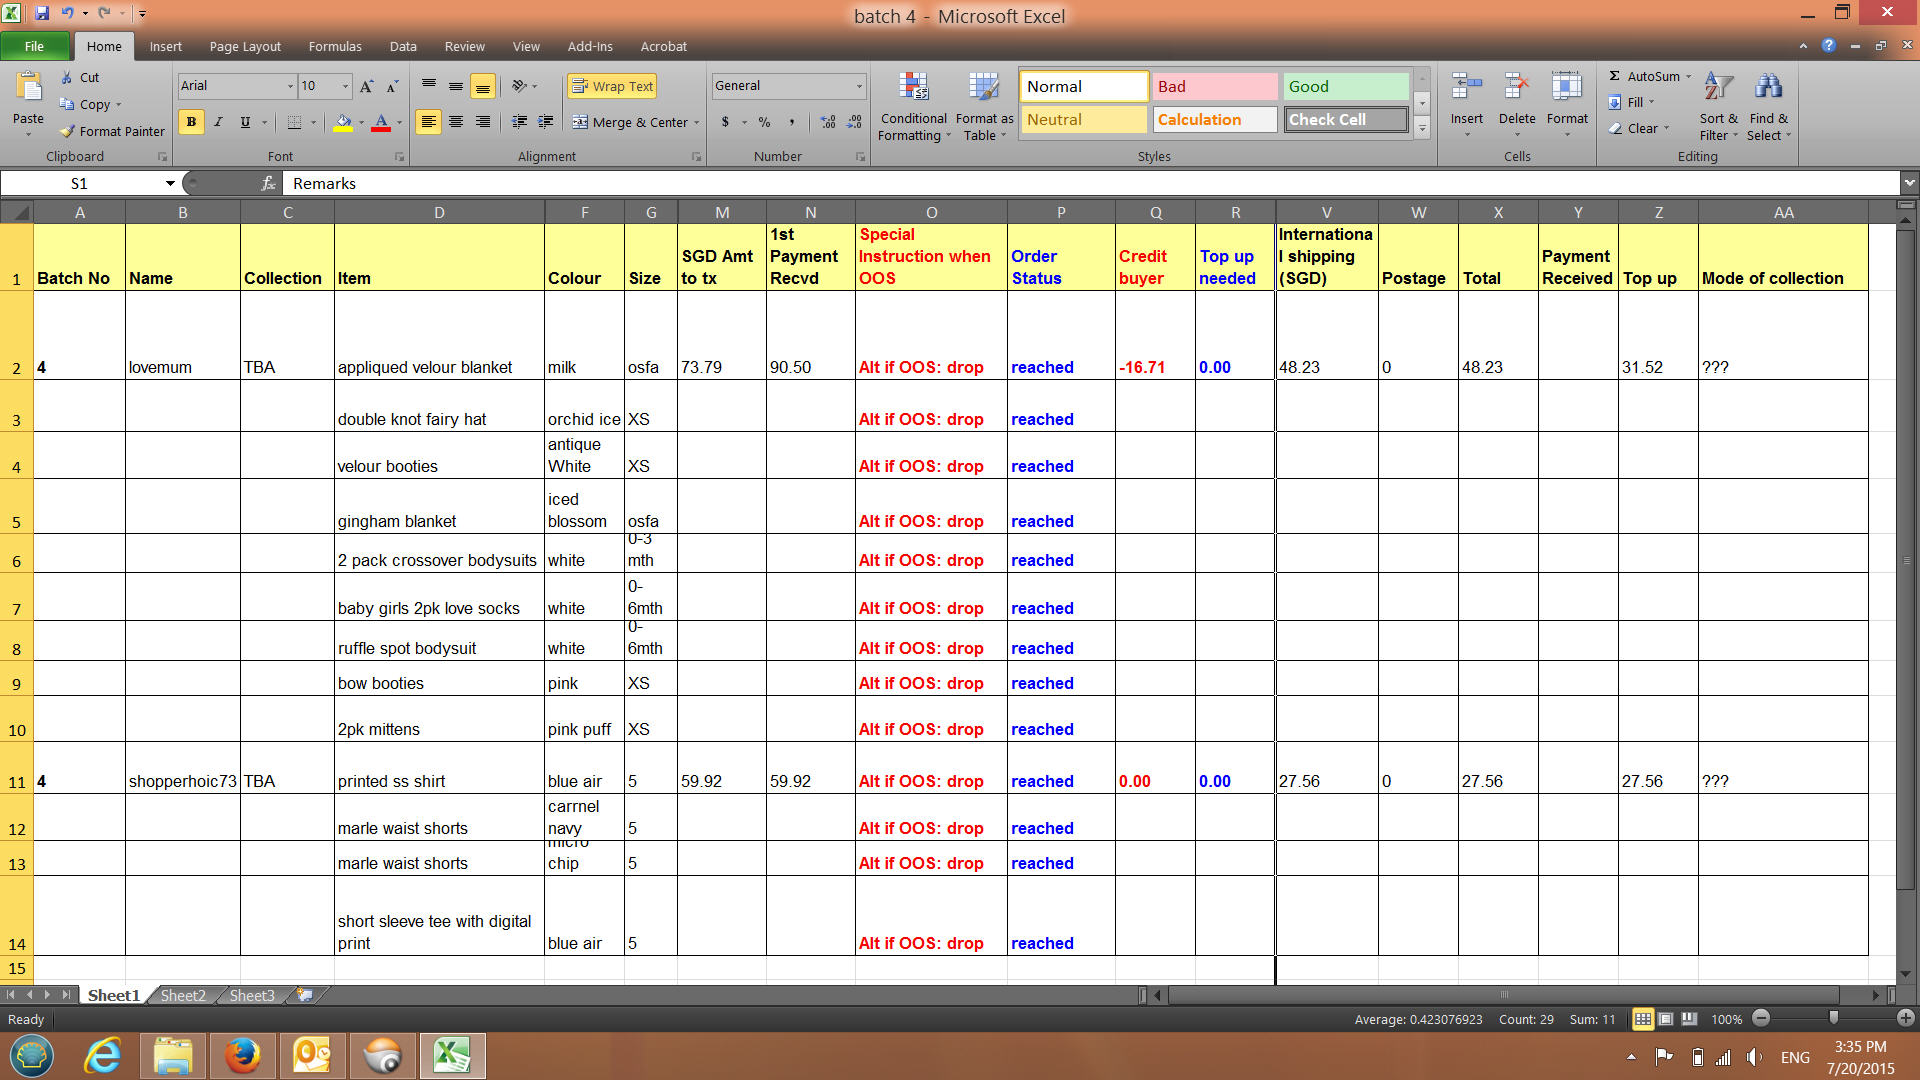This screenshot has height=1080, width=1920.
Task: Decrease the cell indent
Action: tap(520, 122)
